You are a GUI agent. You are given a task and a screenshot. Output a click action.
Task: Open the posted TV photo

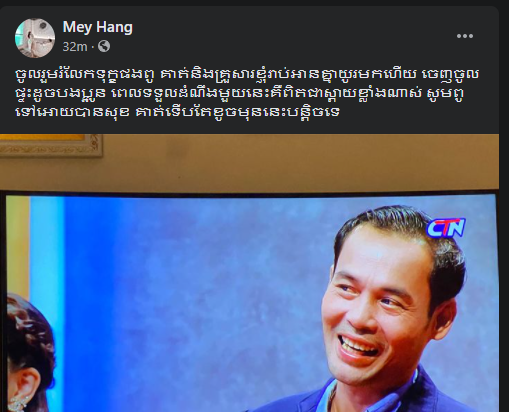[x=249, y=273]
